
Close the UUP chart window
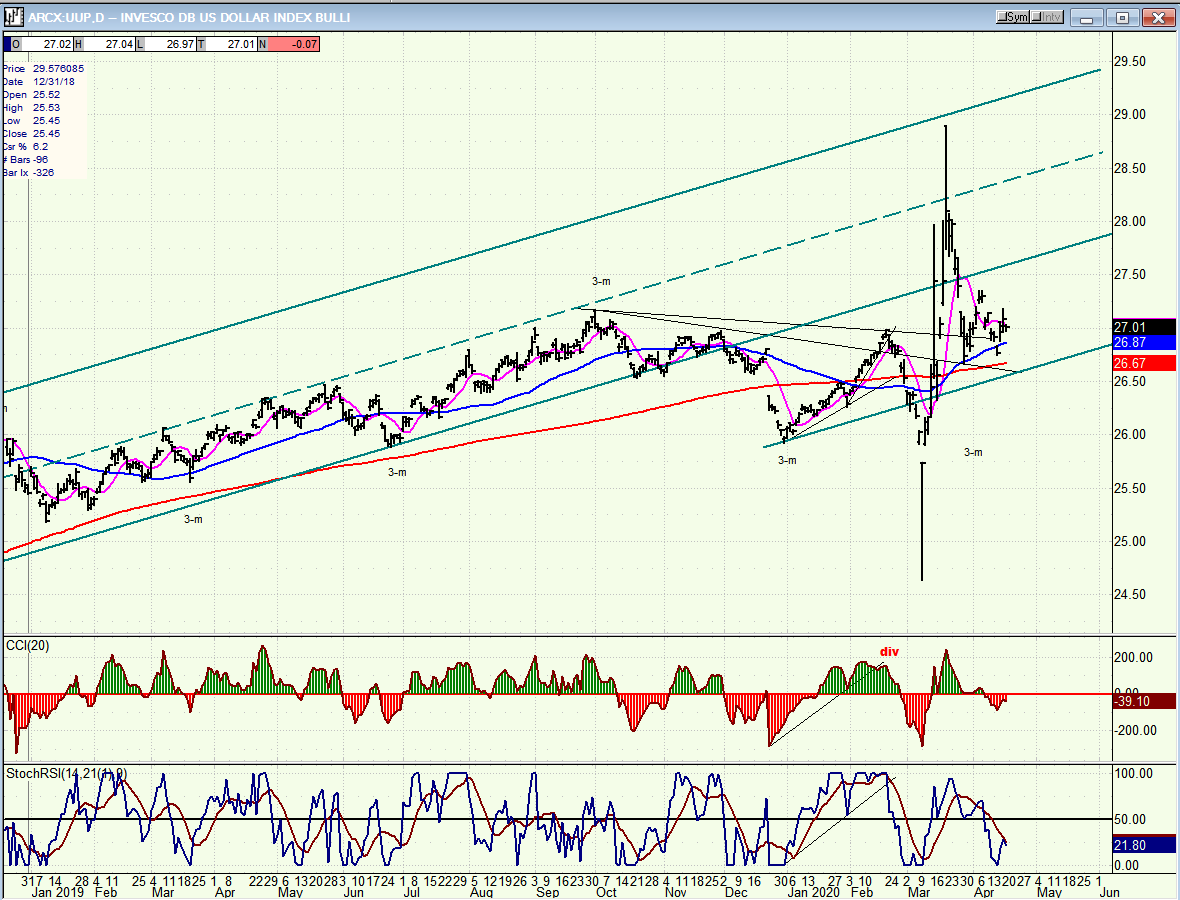click(x=1157, y=17)
